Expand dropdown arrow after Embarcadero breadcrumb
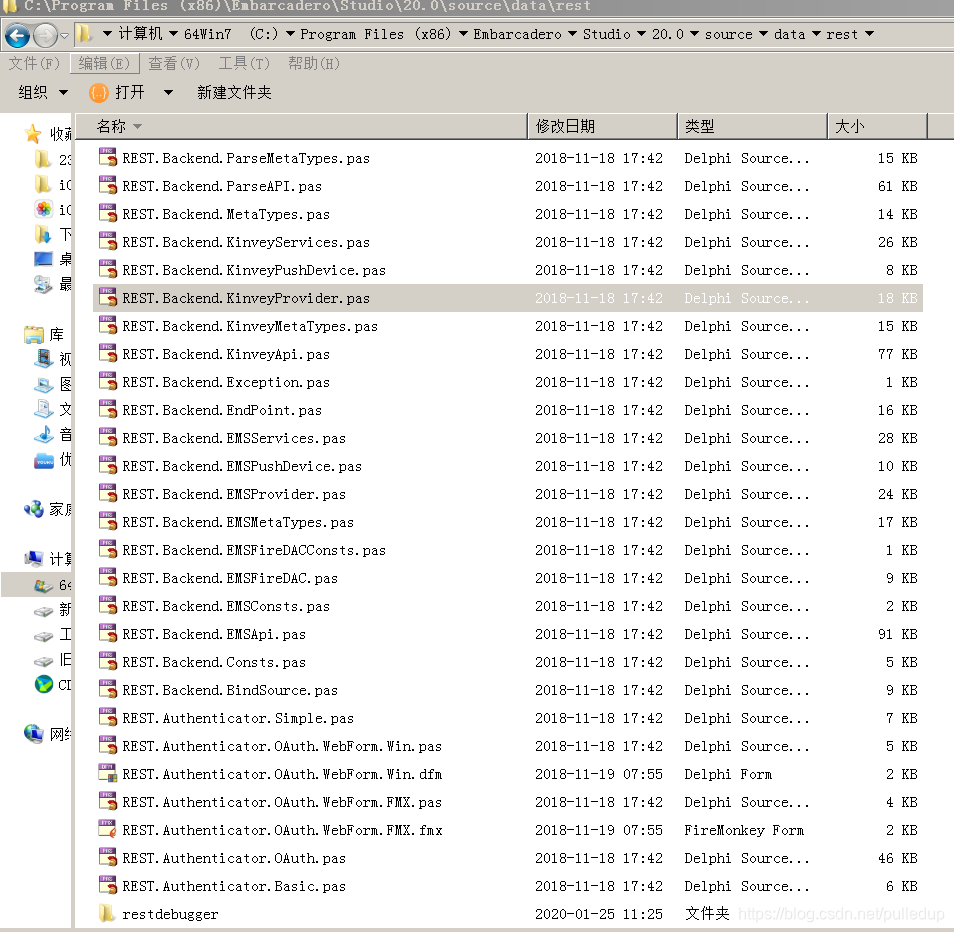The image size is (954, 932). click(x=572, y=34)
